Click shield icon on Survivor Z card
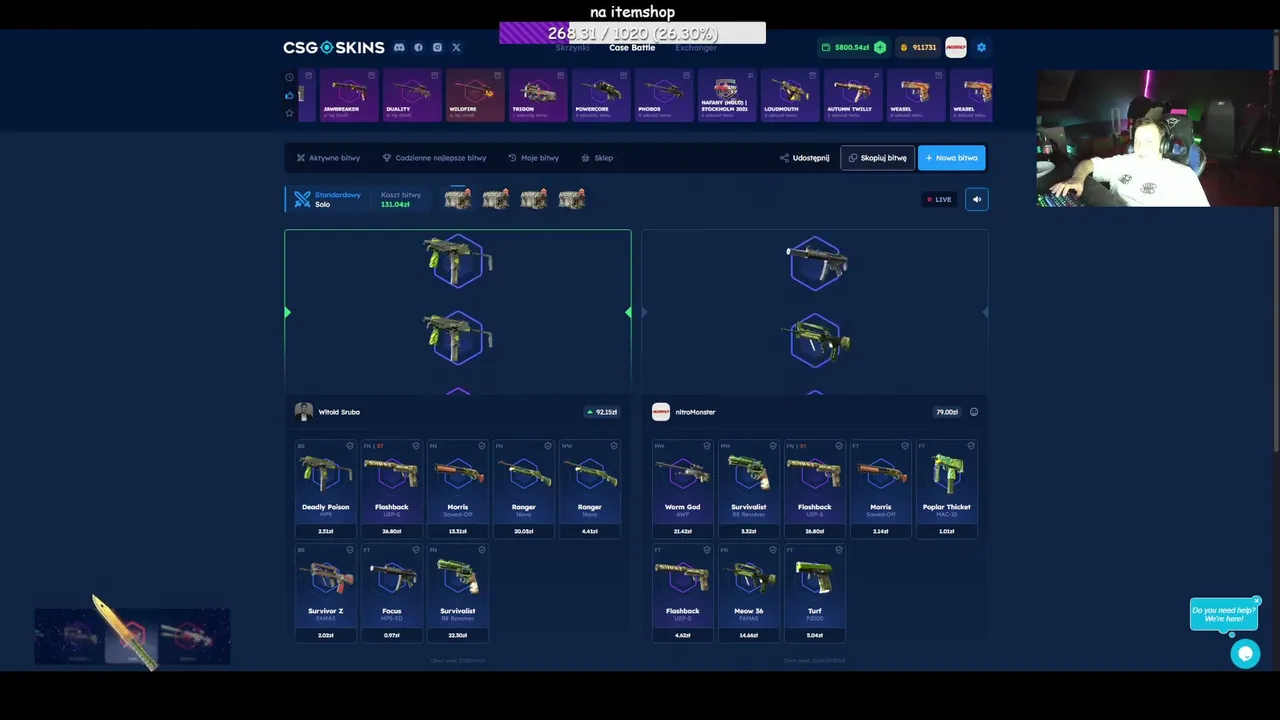Viewport: 1280px width, 720px height. click(x=350, y=550)
